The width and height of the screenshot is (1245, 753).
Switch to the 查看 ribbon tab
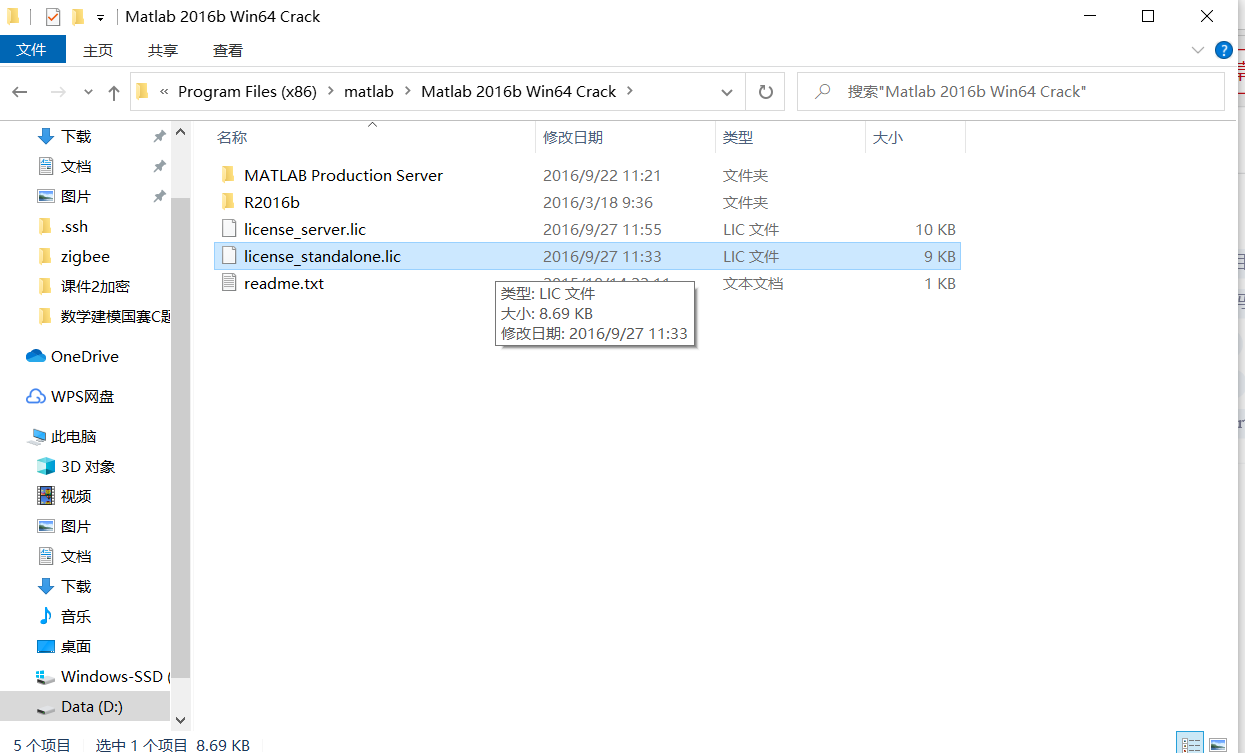[228, 50]
